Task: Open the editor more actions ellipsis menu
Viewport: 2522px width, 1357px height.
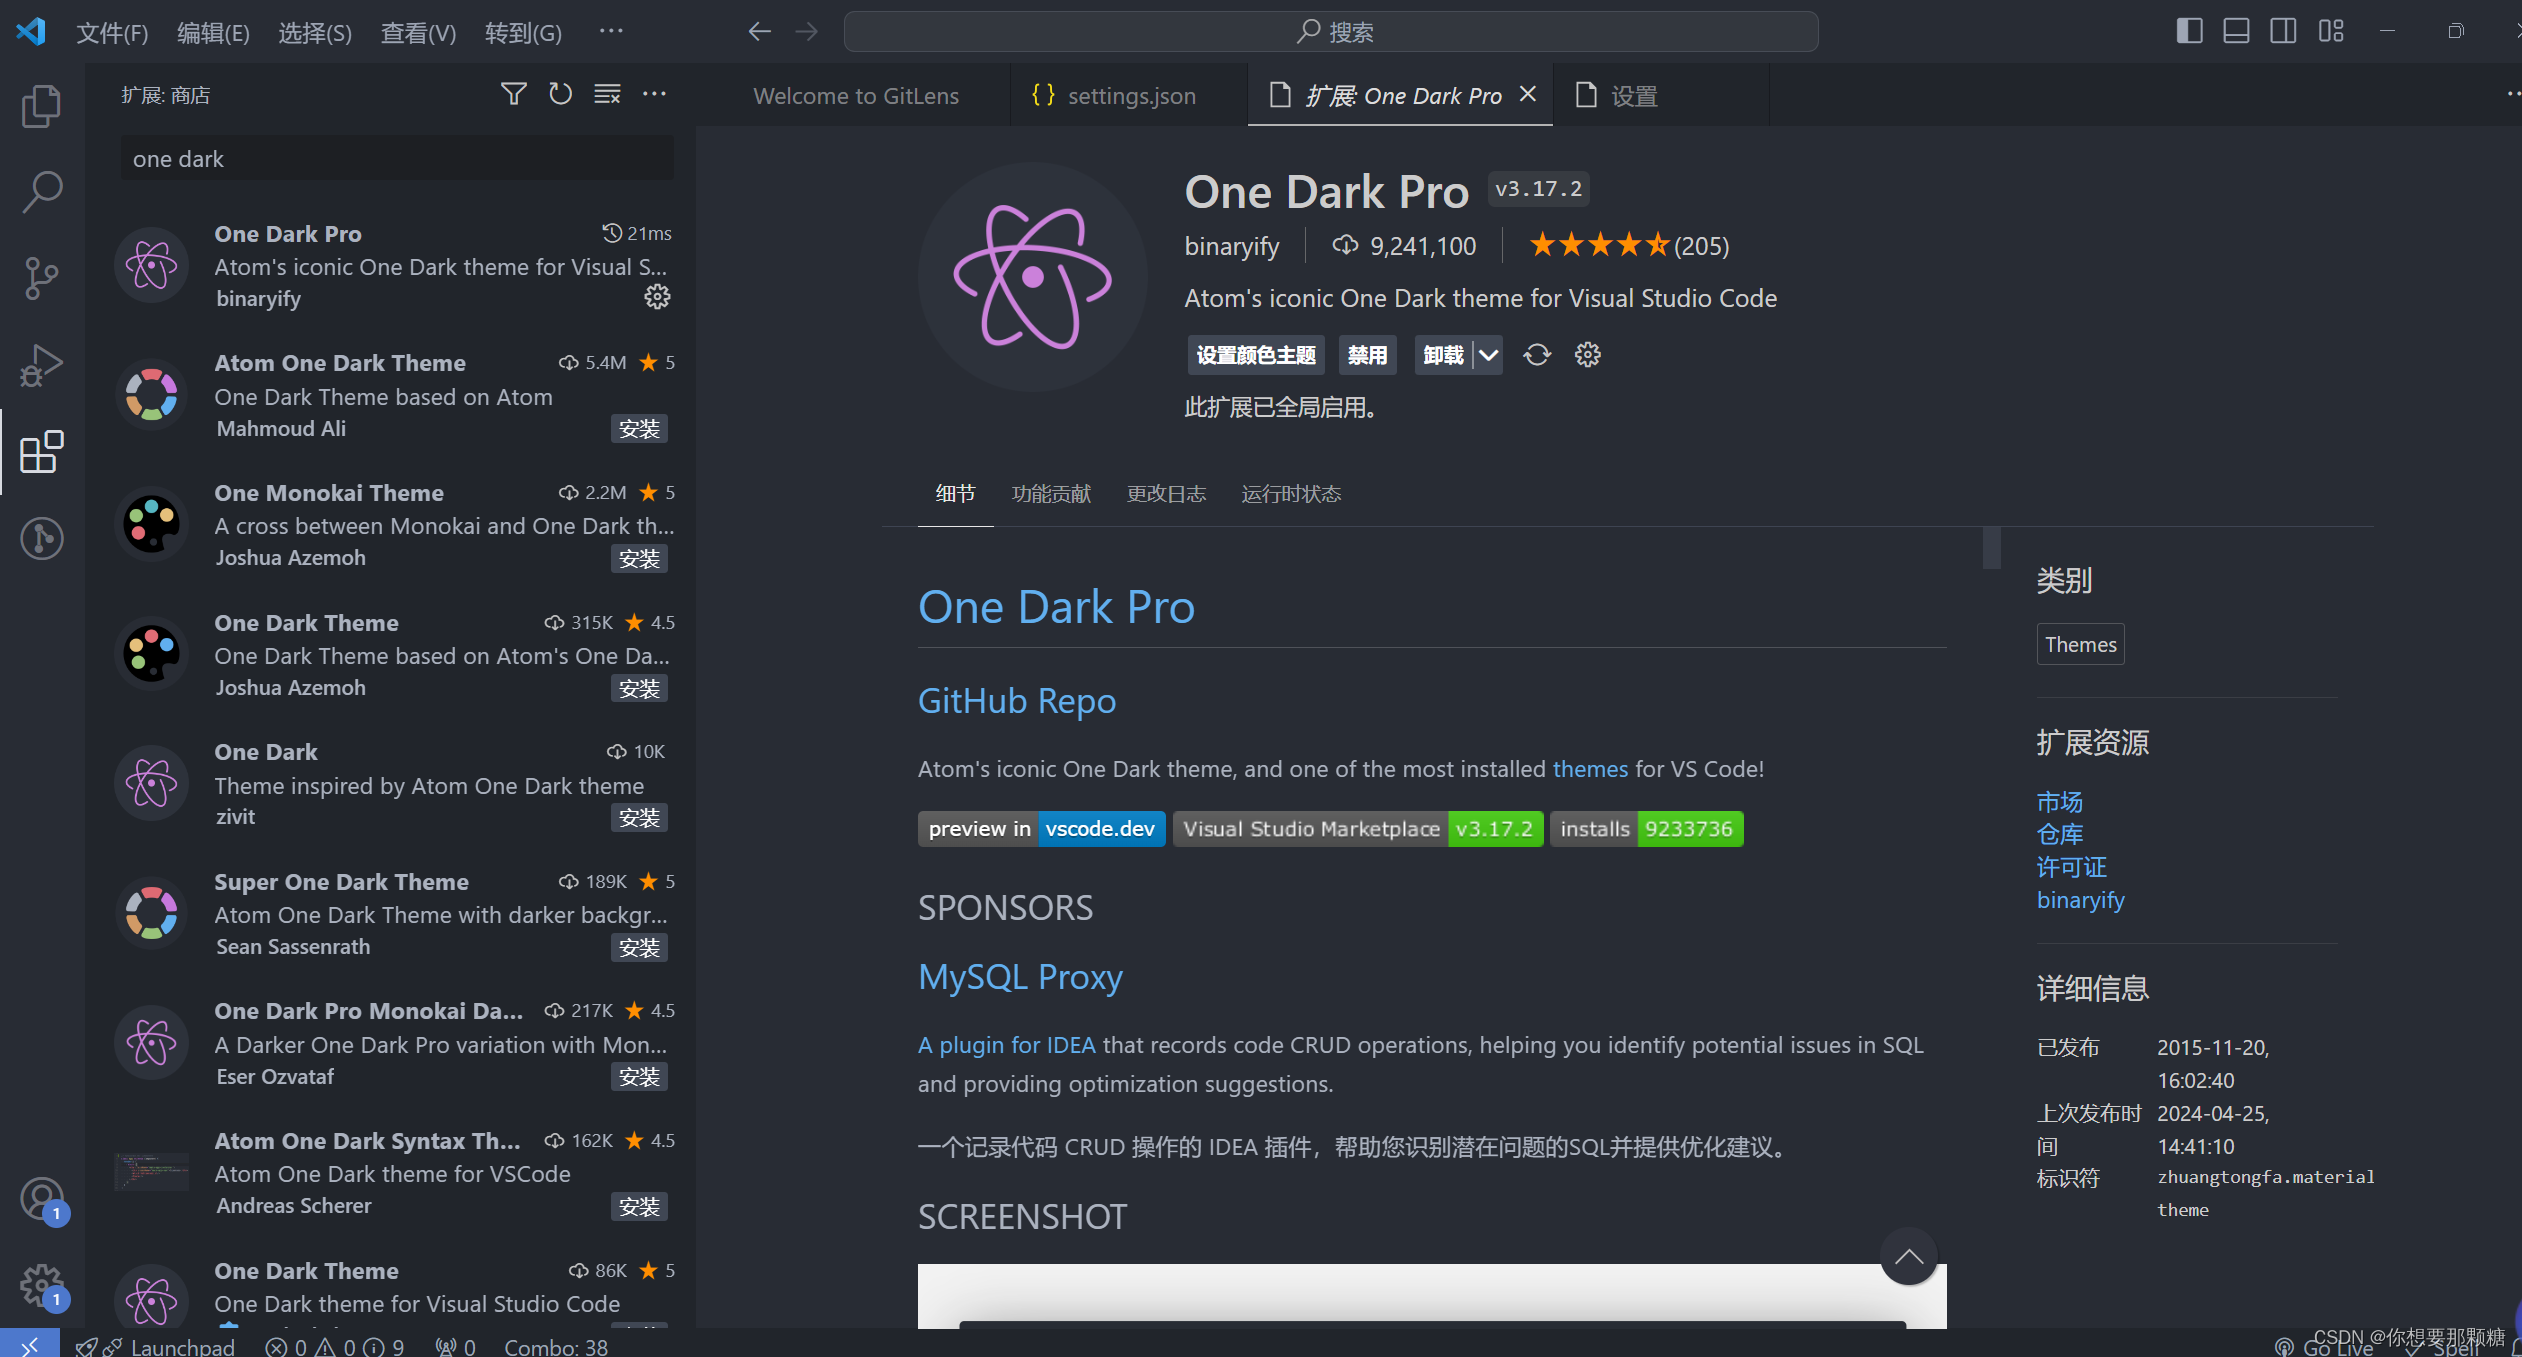Action: (x=2513, y=93)
